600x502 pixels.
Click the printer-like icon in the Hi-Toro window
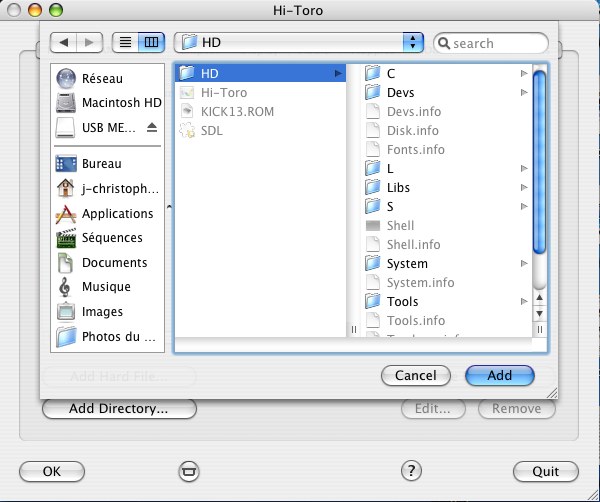tap(189, 471)
